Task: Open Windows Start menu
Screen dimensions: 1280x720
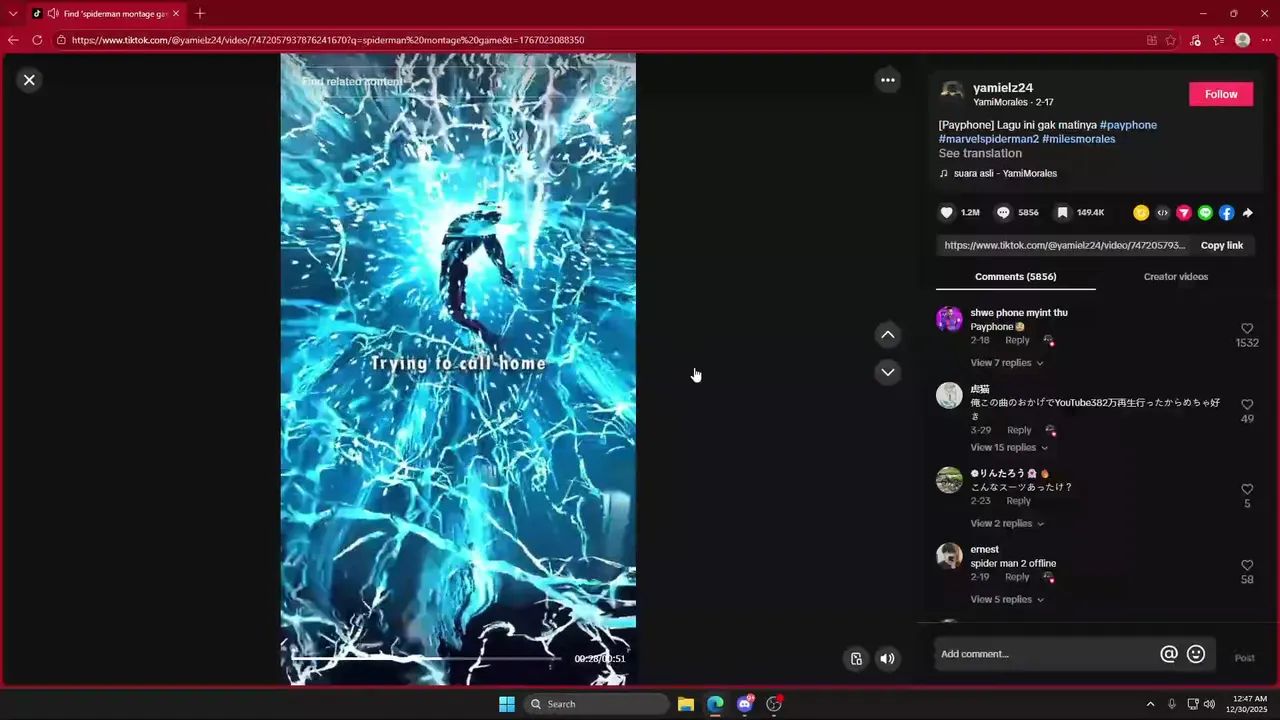Action: [x=507, y=704]
